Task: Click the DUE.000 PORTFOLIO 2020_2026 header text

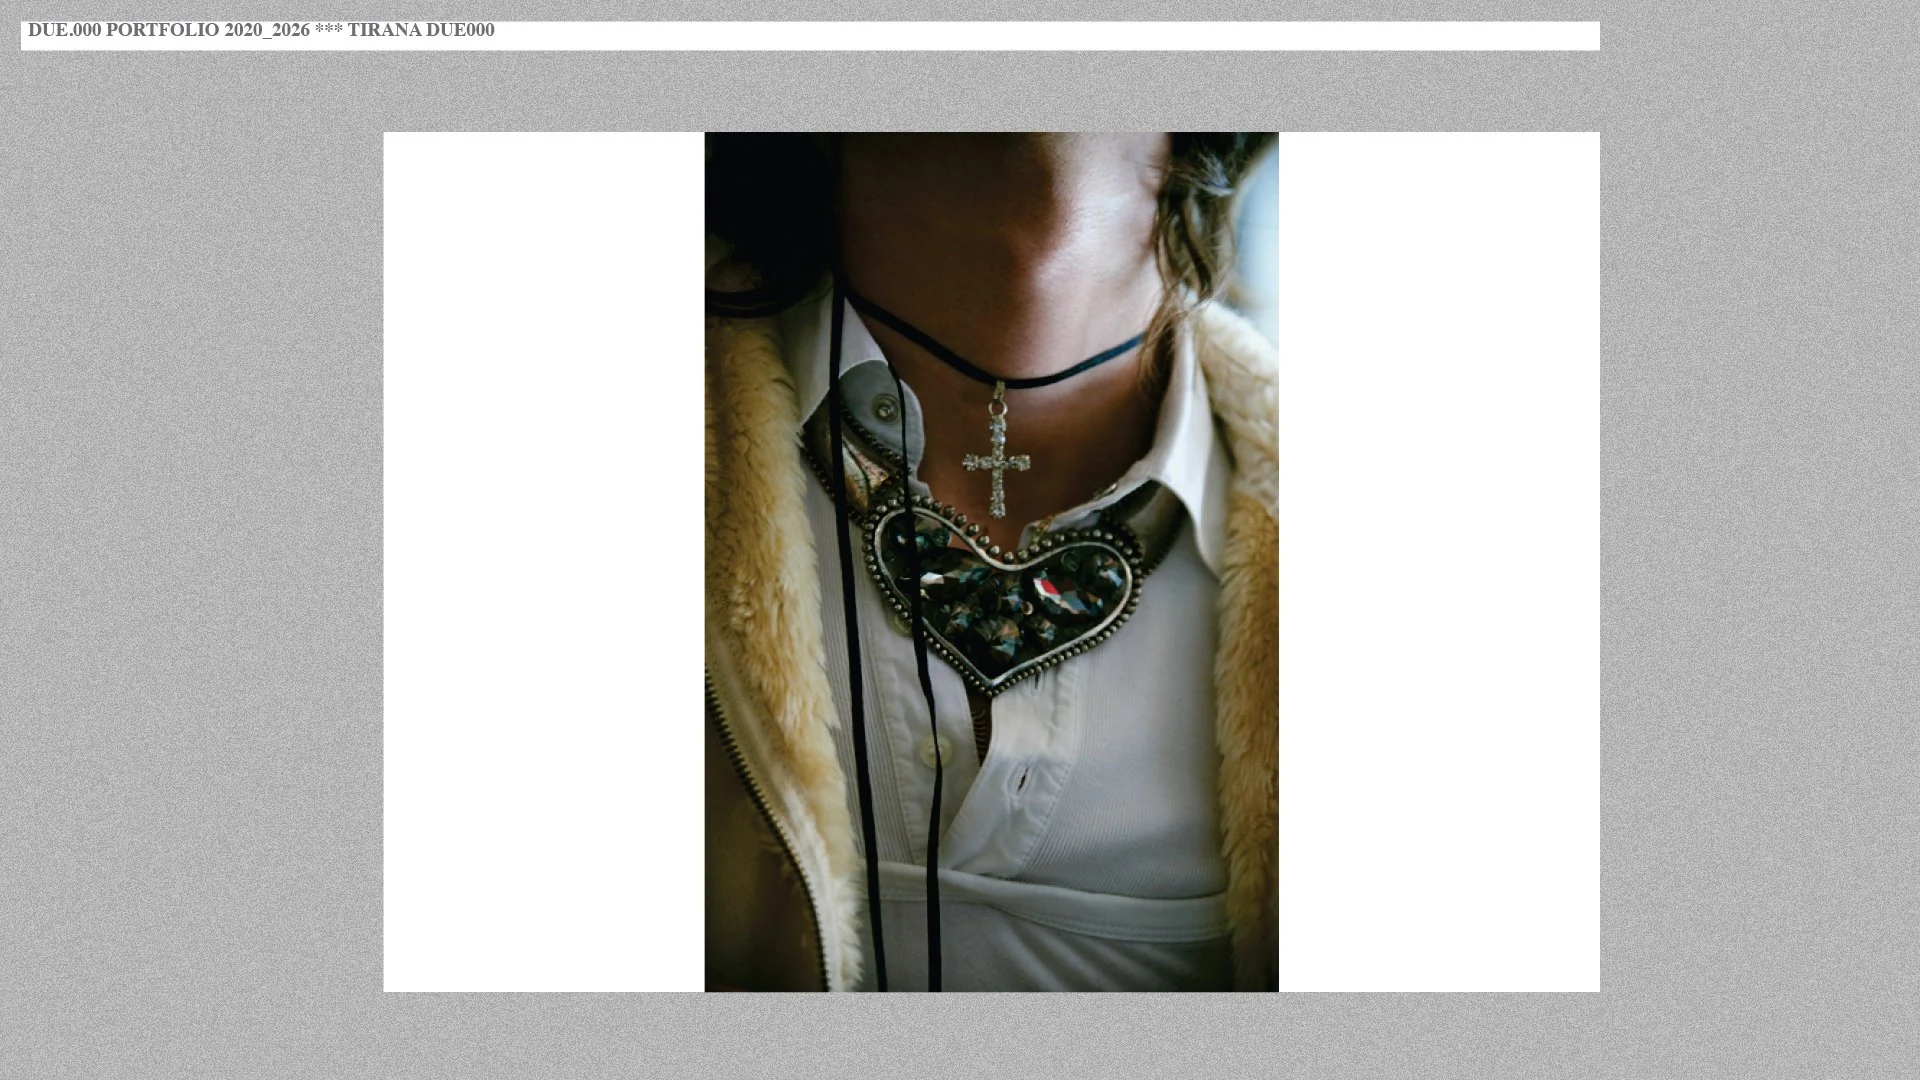Action: (168, 30)
